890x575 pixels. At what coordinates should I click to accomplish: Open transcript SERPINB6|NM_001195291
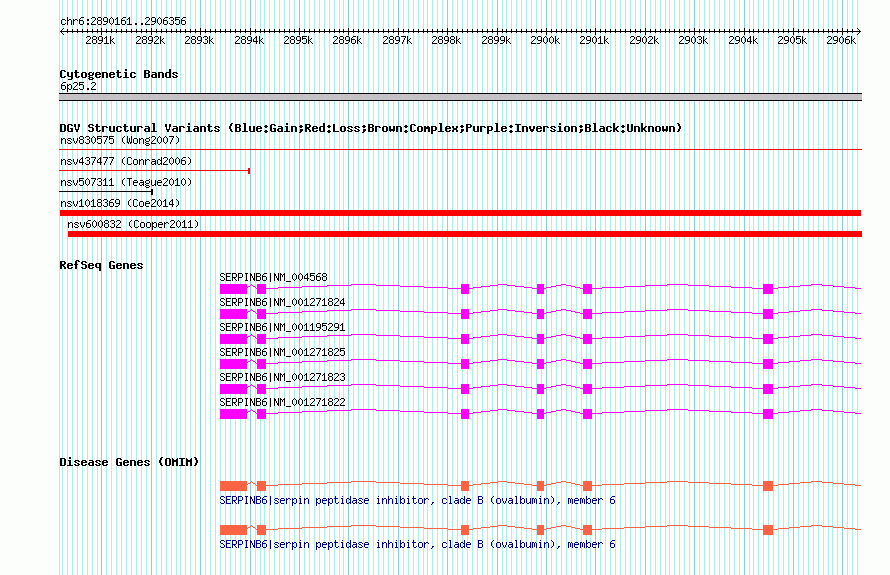(x=282, y=328)
